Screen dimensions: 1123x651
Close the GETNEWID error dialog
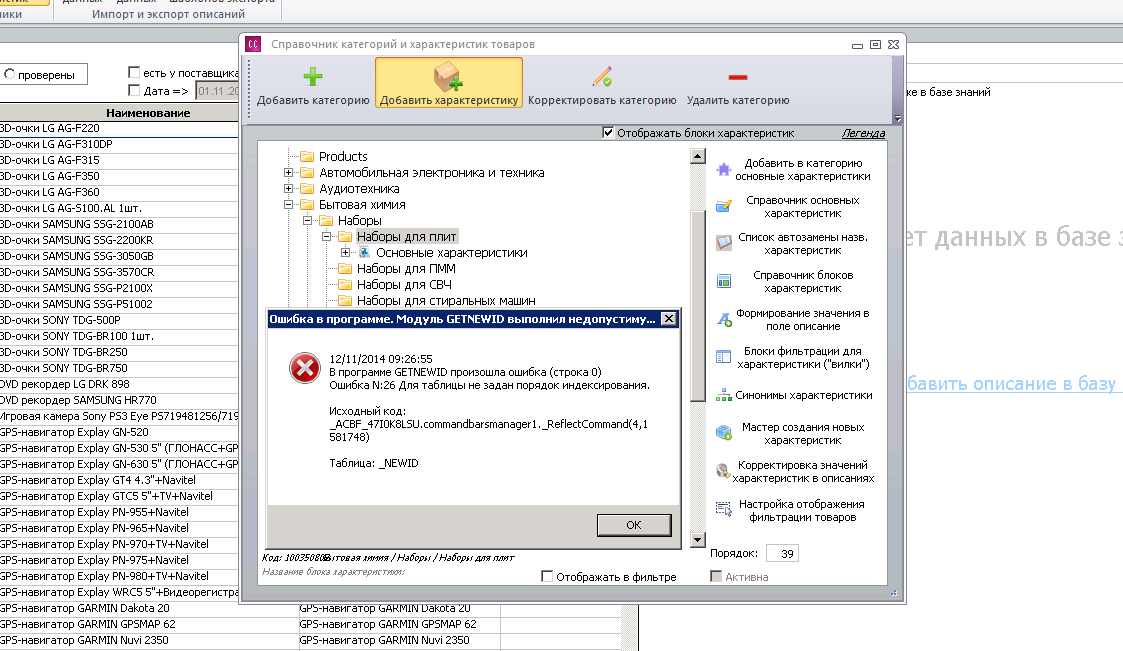[x=668, y=319]
